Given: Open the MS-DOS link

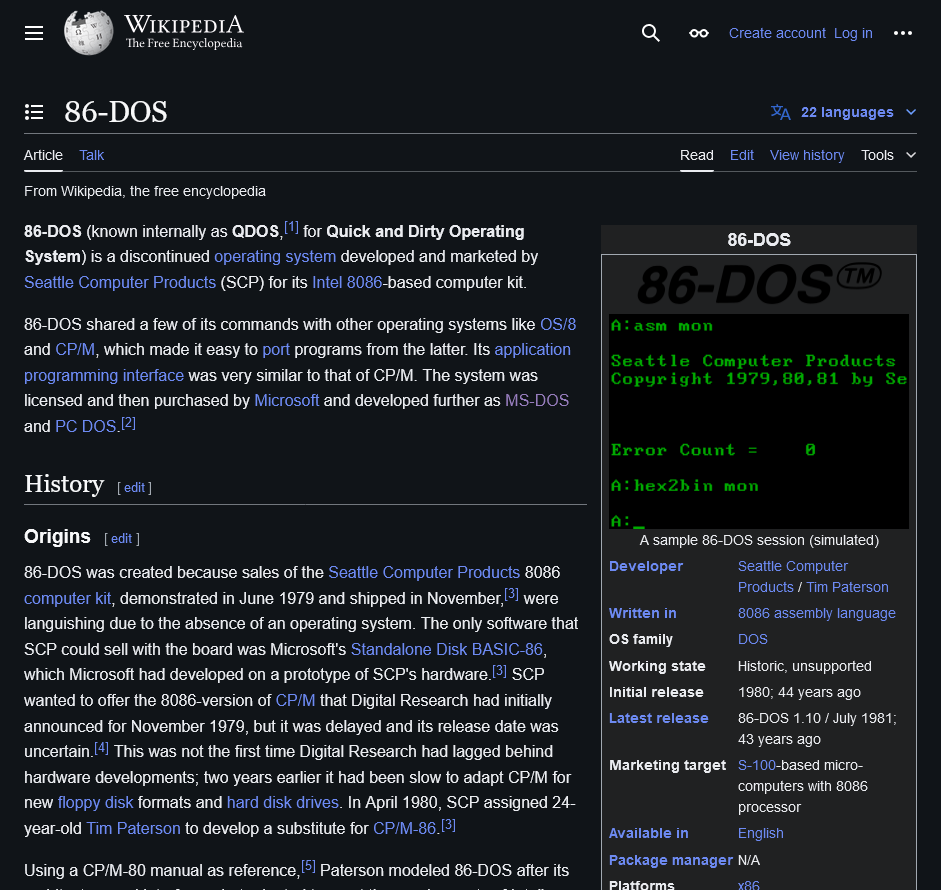Looking at the screenshot, I should coord(537,401).
